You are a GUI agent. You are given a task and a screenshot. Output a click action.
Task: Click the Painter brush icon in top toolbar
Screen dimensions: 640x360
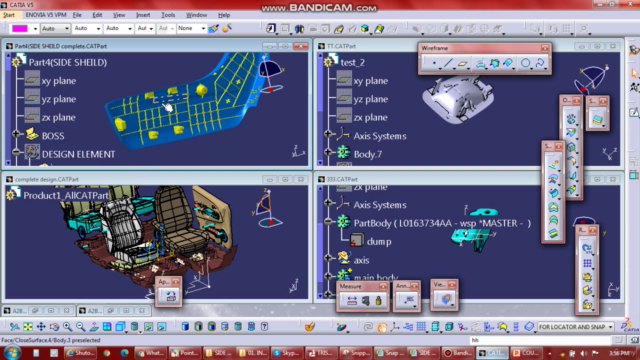point(213,28)
